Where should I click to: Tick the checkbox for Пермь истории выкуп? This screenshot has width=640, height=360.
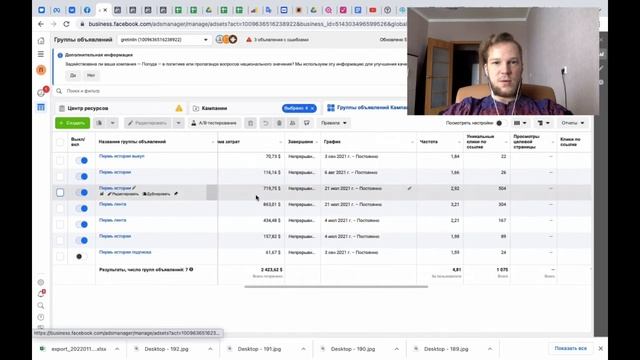click(x=60, y=160)
